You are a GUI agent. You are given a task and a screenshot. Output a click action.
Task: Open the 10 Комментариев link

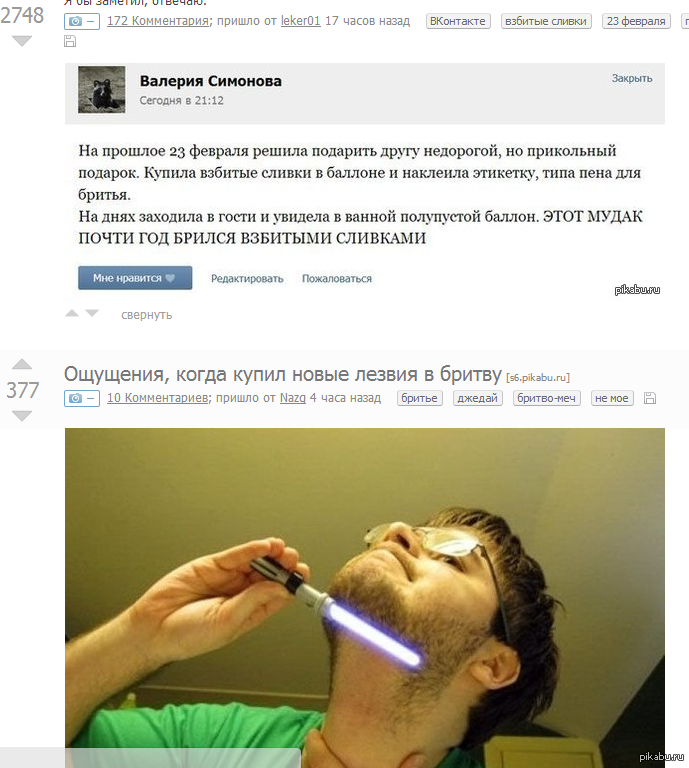[x=158, y=398]
